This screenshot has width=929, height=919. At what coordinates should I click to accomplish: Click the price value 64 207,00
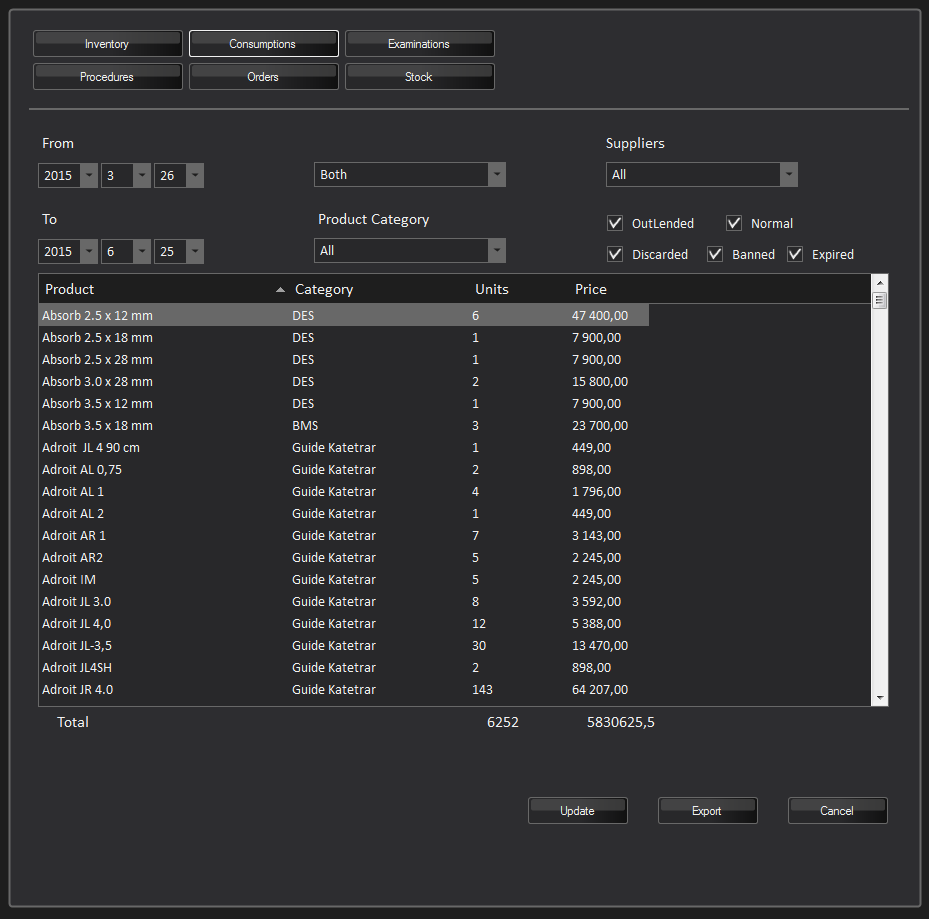600,689
